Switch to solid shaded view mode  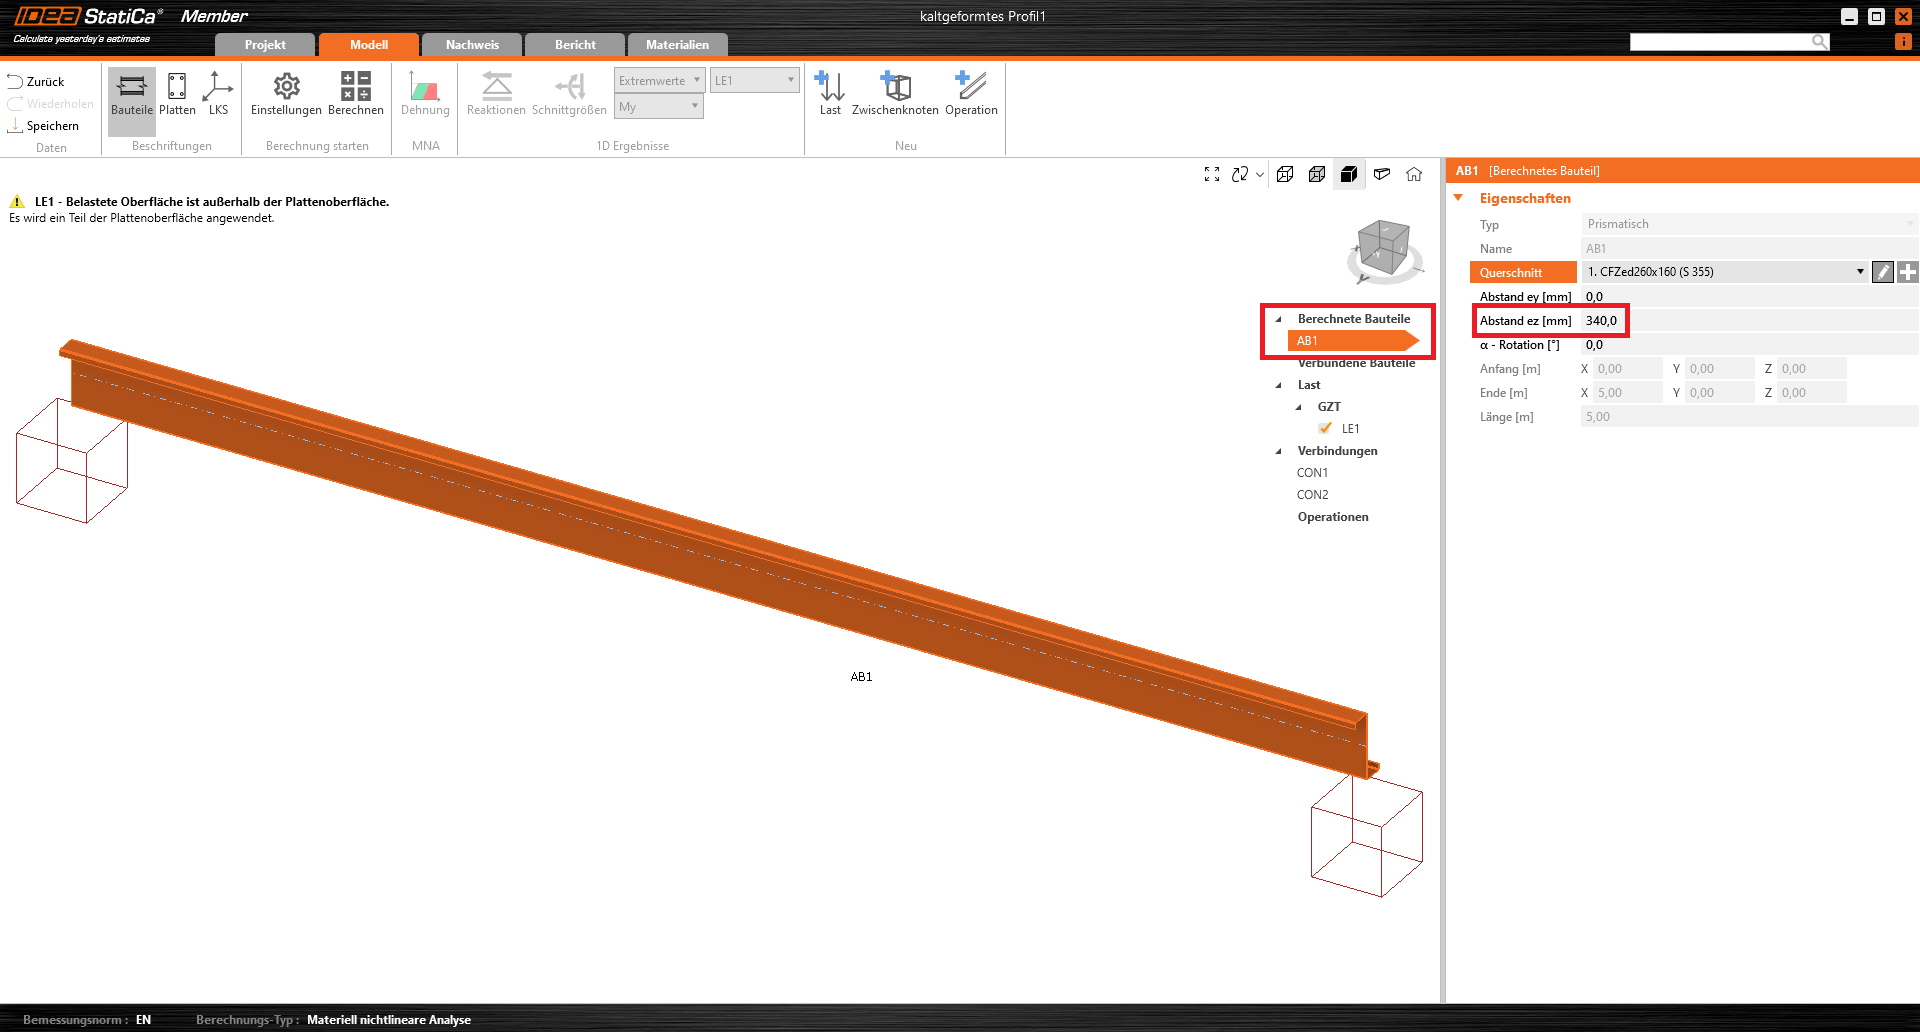pos(1349,174)
